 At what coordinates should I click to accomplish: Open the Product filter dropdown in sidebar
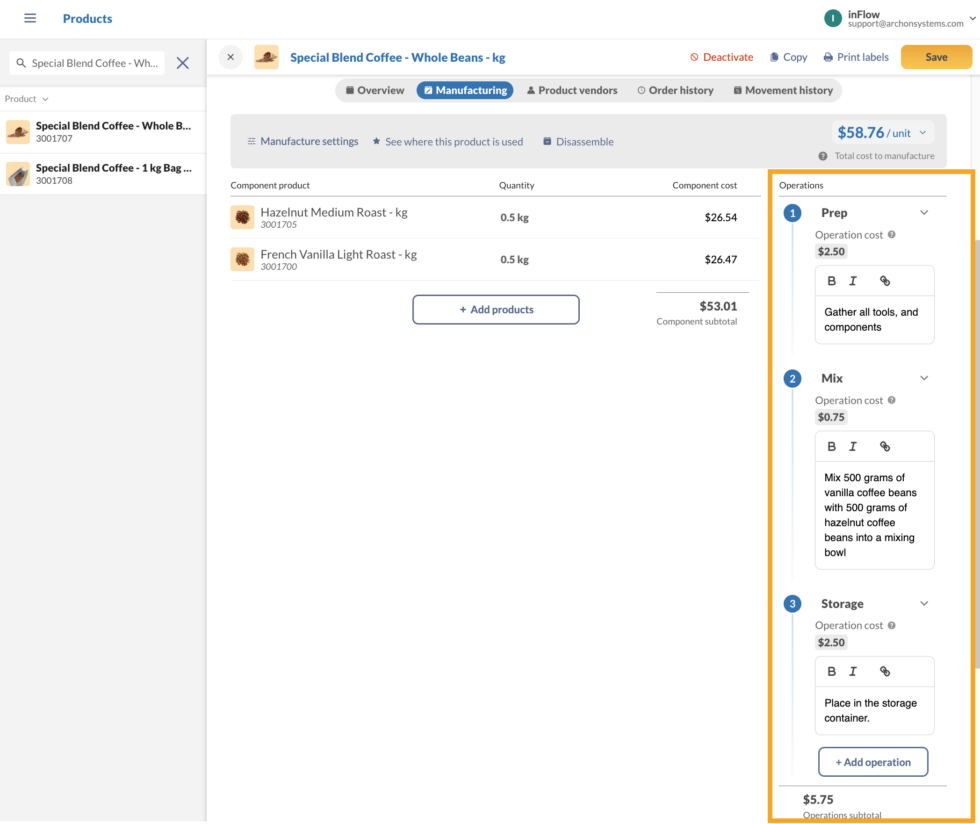coord(27,98)
